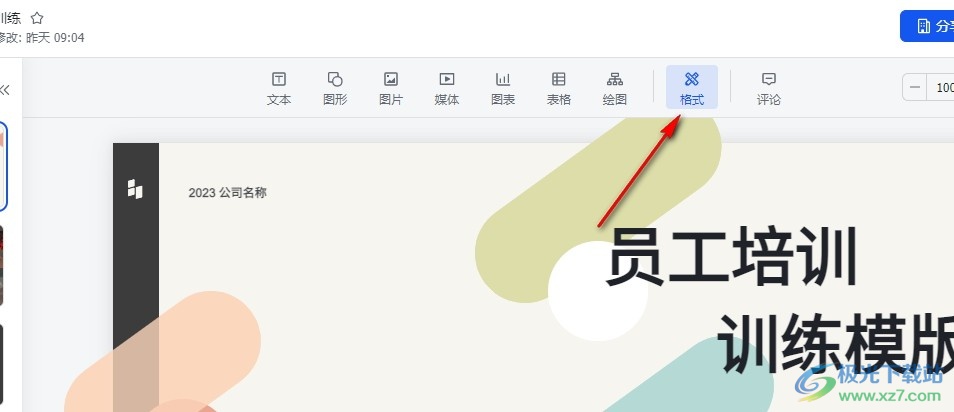Image resolution: width=954 pixels, height=412 pixels.
Task: Click the zoom percentage field
Action: click(x=941, y=88)
